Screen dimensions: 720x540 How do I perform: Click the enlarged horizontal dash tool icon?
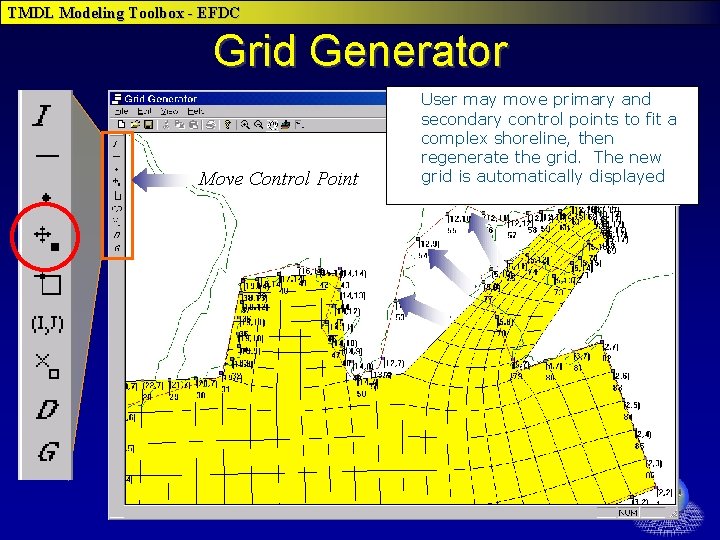pos(47,156)
